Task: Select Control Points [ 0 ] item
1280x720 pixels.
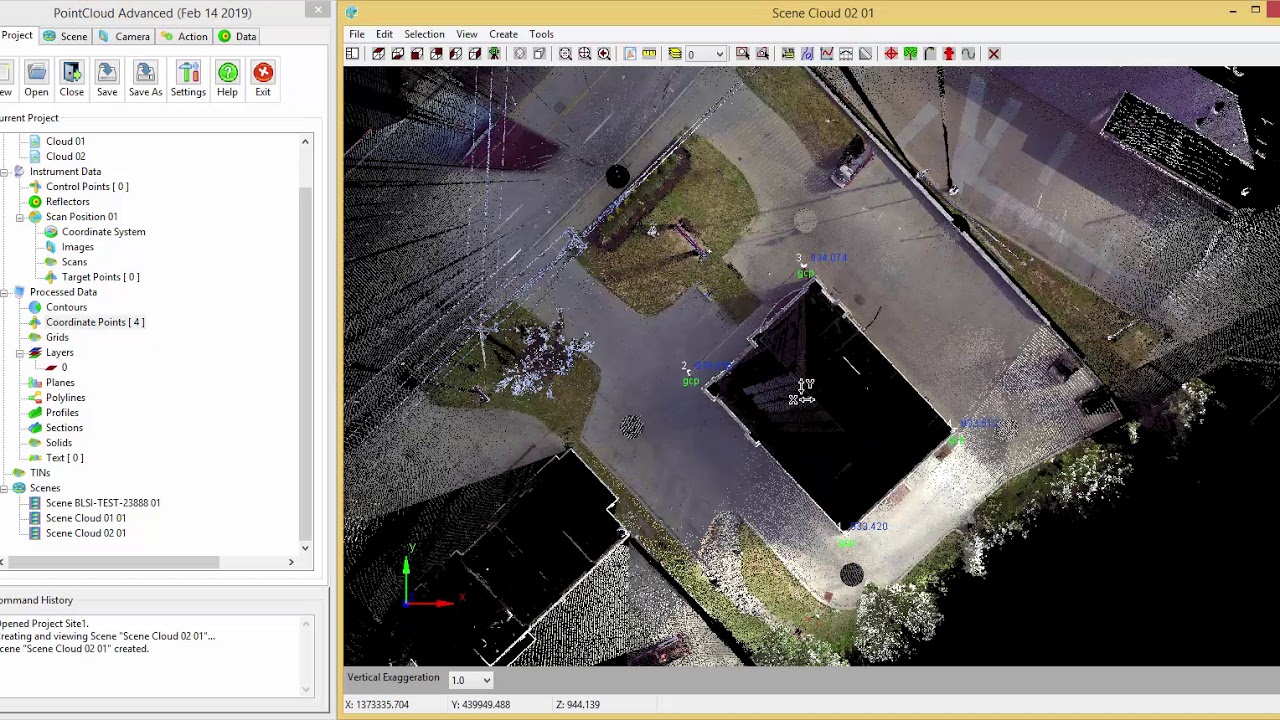Action: (x=87, y=187)
